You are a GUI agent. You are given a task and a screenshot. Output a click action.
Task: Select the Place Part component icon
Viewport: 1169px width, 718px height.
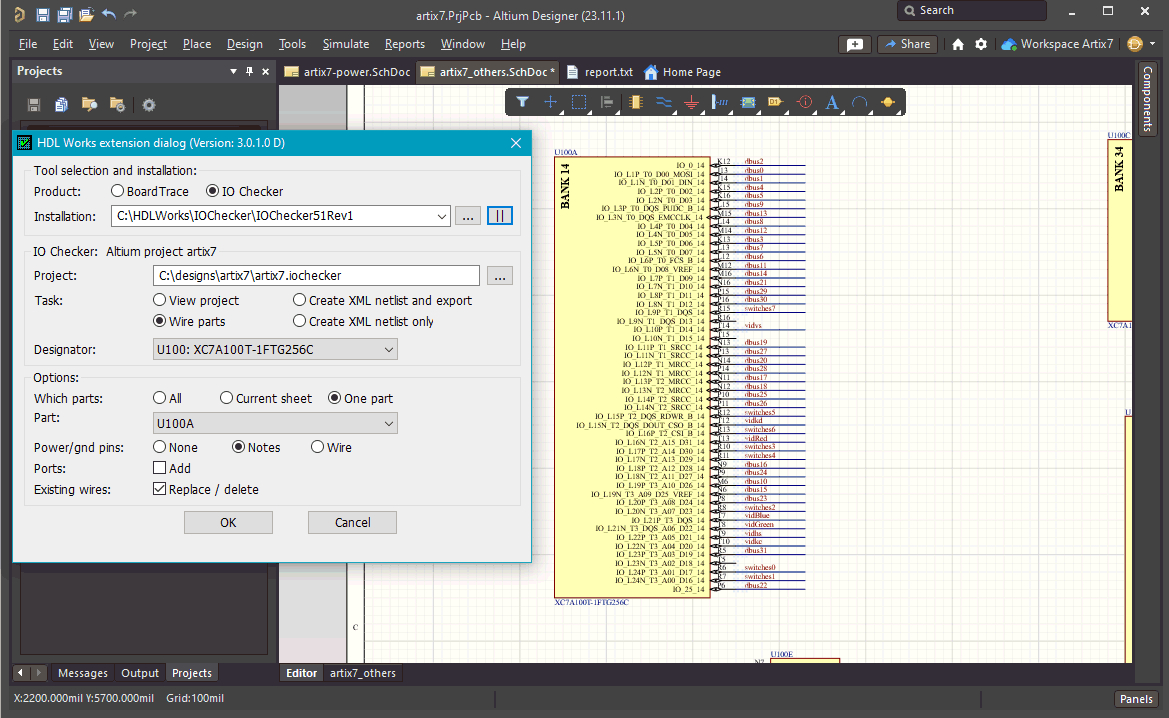[634, 102]
